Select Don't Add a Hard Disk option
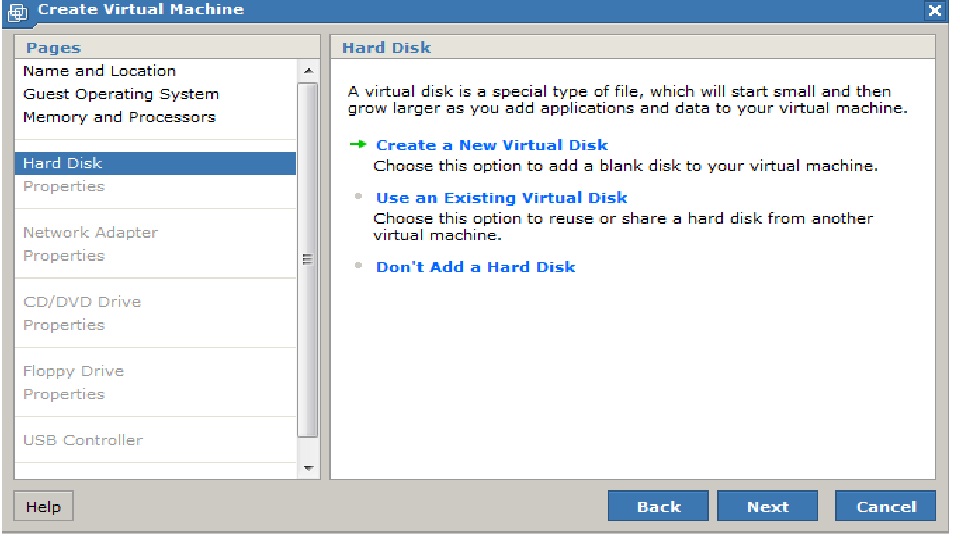The height and width of the screenshot is (540, 960). tap(475, 267)
